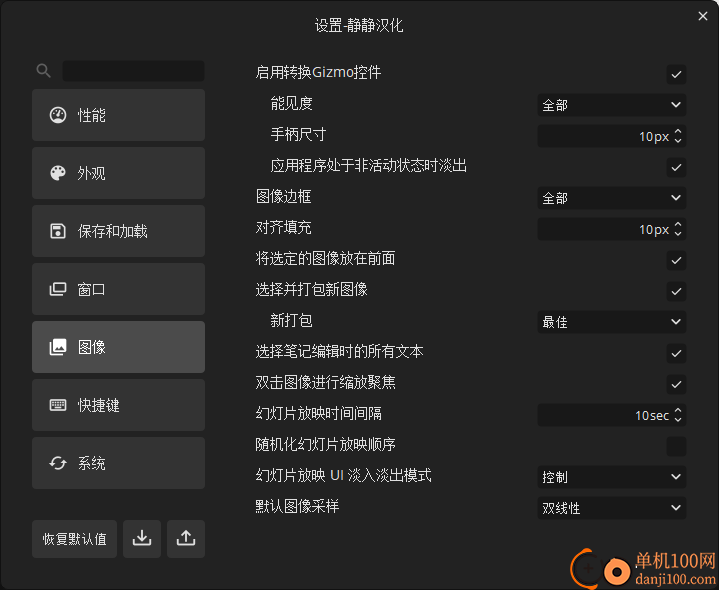
Task: Toggle 选择并打包新图像 checkbox
Action: (676, 291)
